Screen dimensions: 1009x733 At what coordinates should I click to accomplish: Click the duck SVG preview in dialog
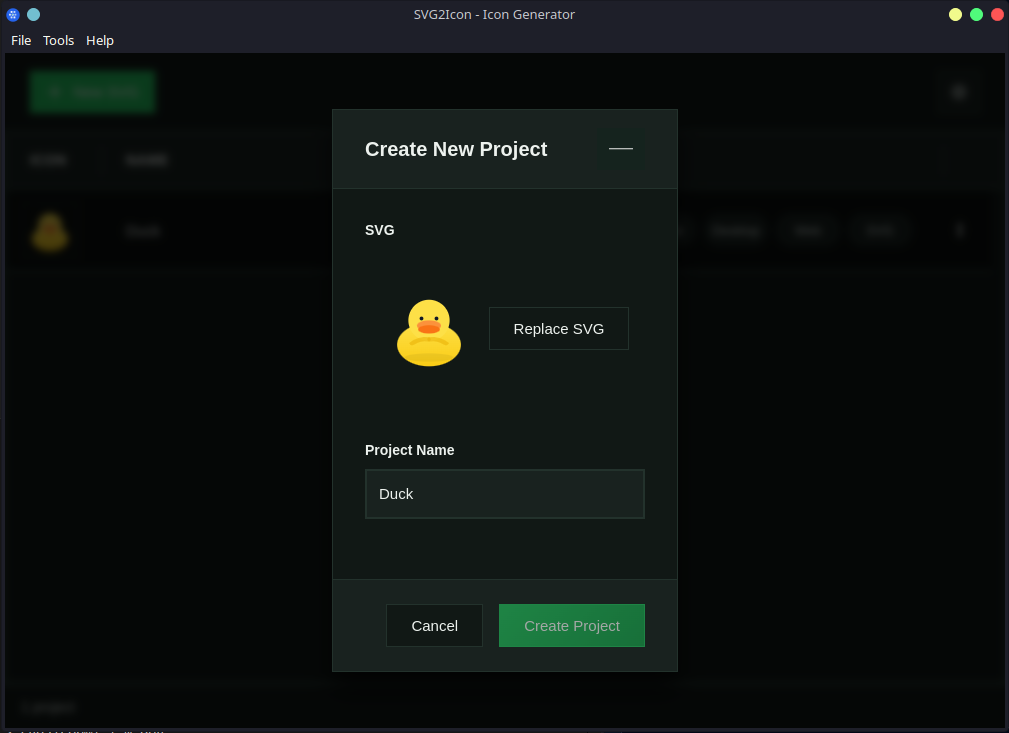[429, 332]
